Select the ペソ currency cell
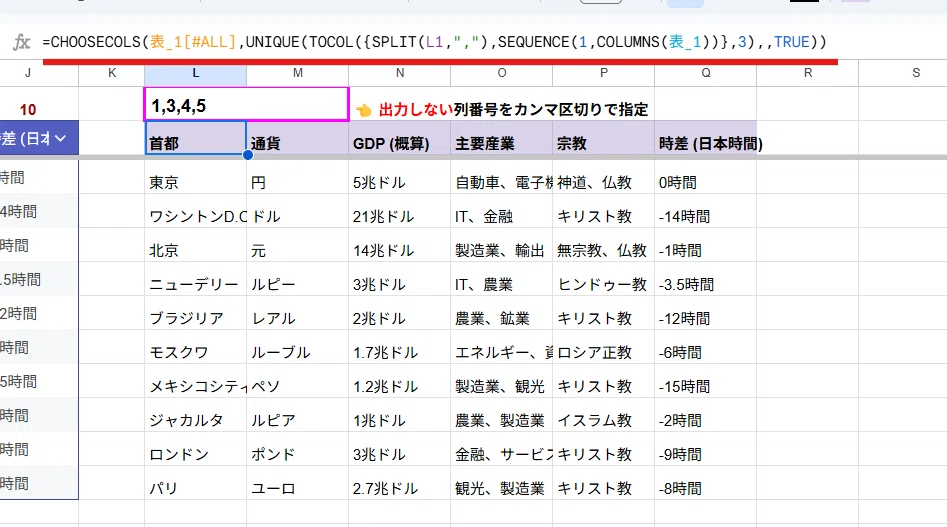 click(298, 380)
